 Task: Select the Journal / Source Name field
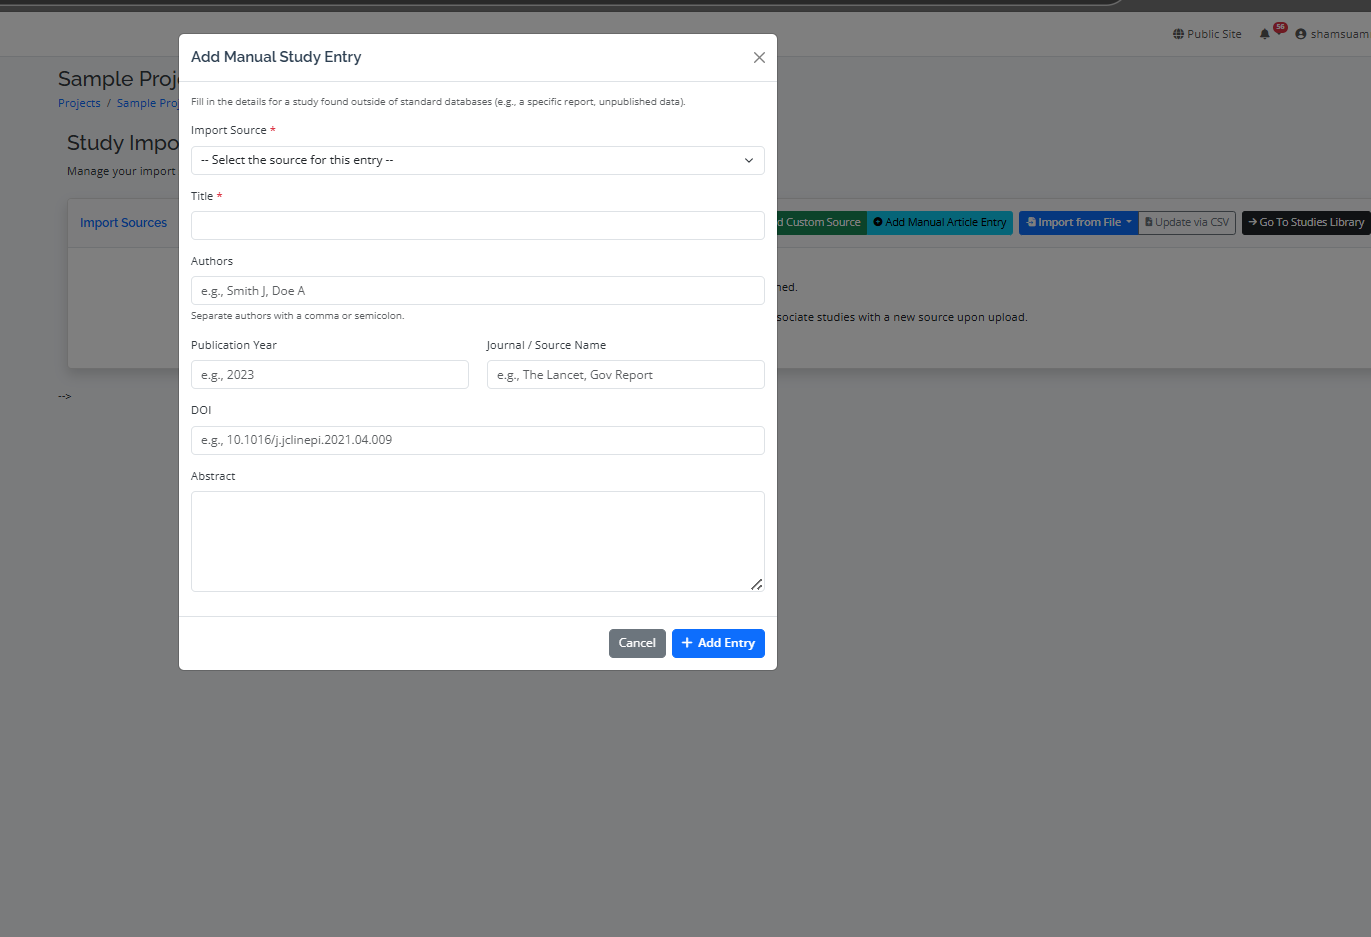point(625,375)
